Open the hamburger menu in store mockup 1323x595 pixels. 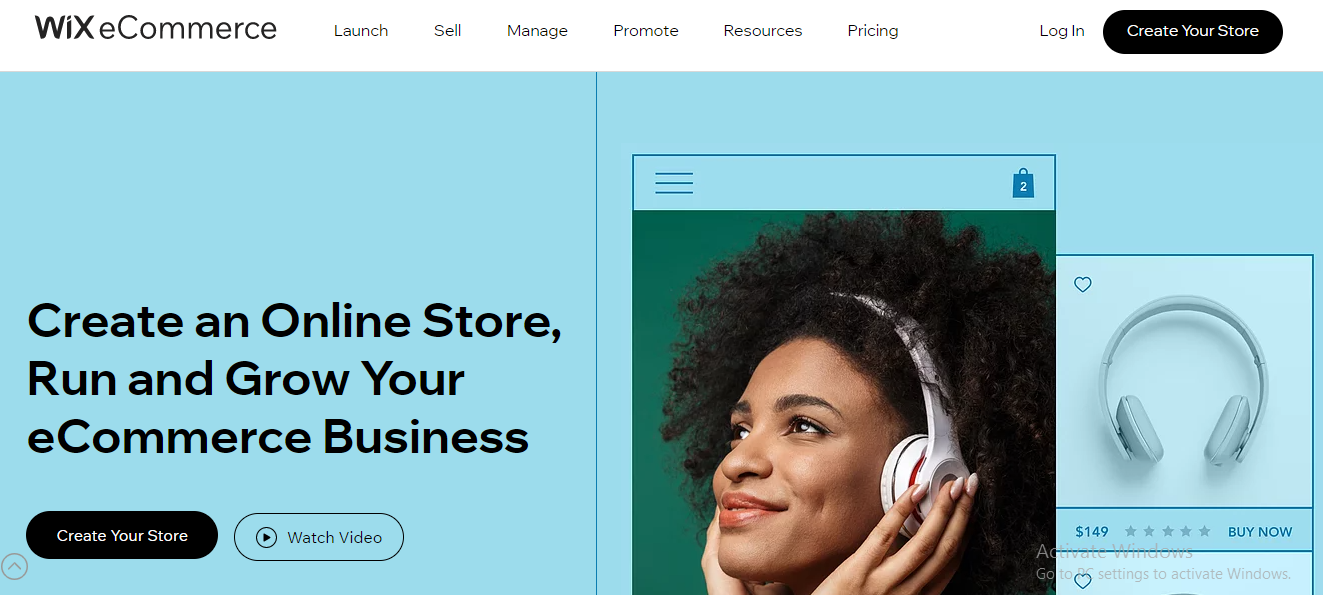pyautogui.click(x=674, y=183)
